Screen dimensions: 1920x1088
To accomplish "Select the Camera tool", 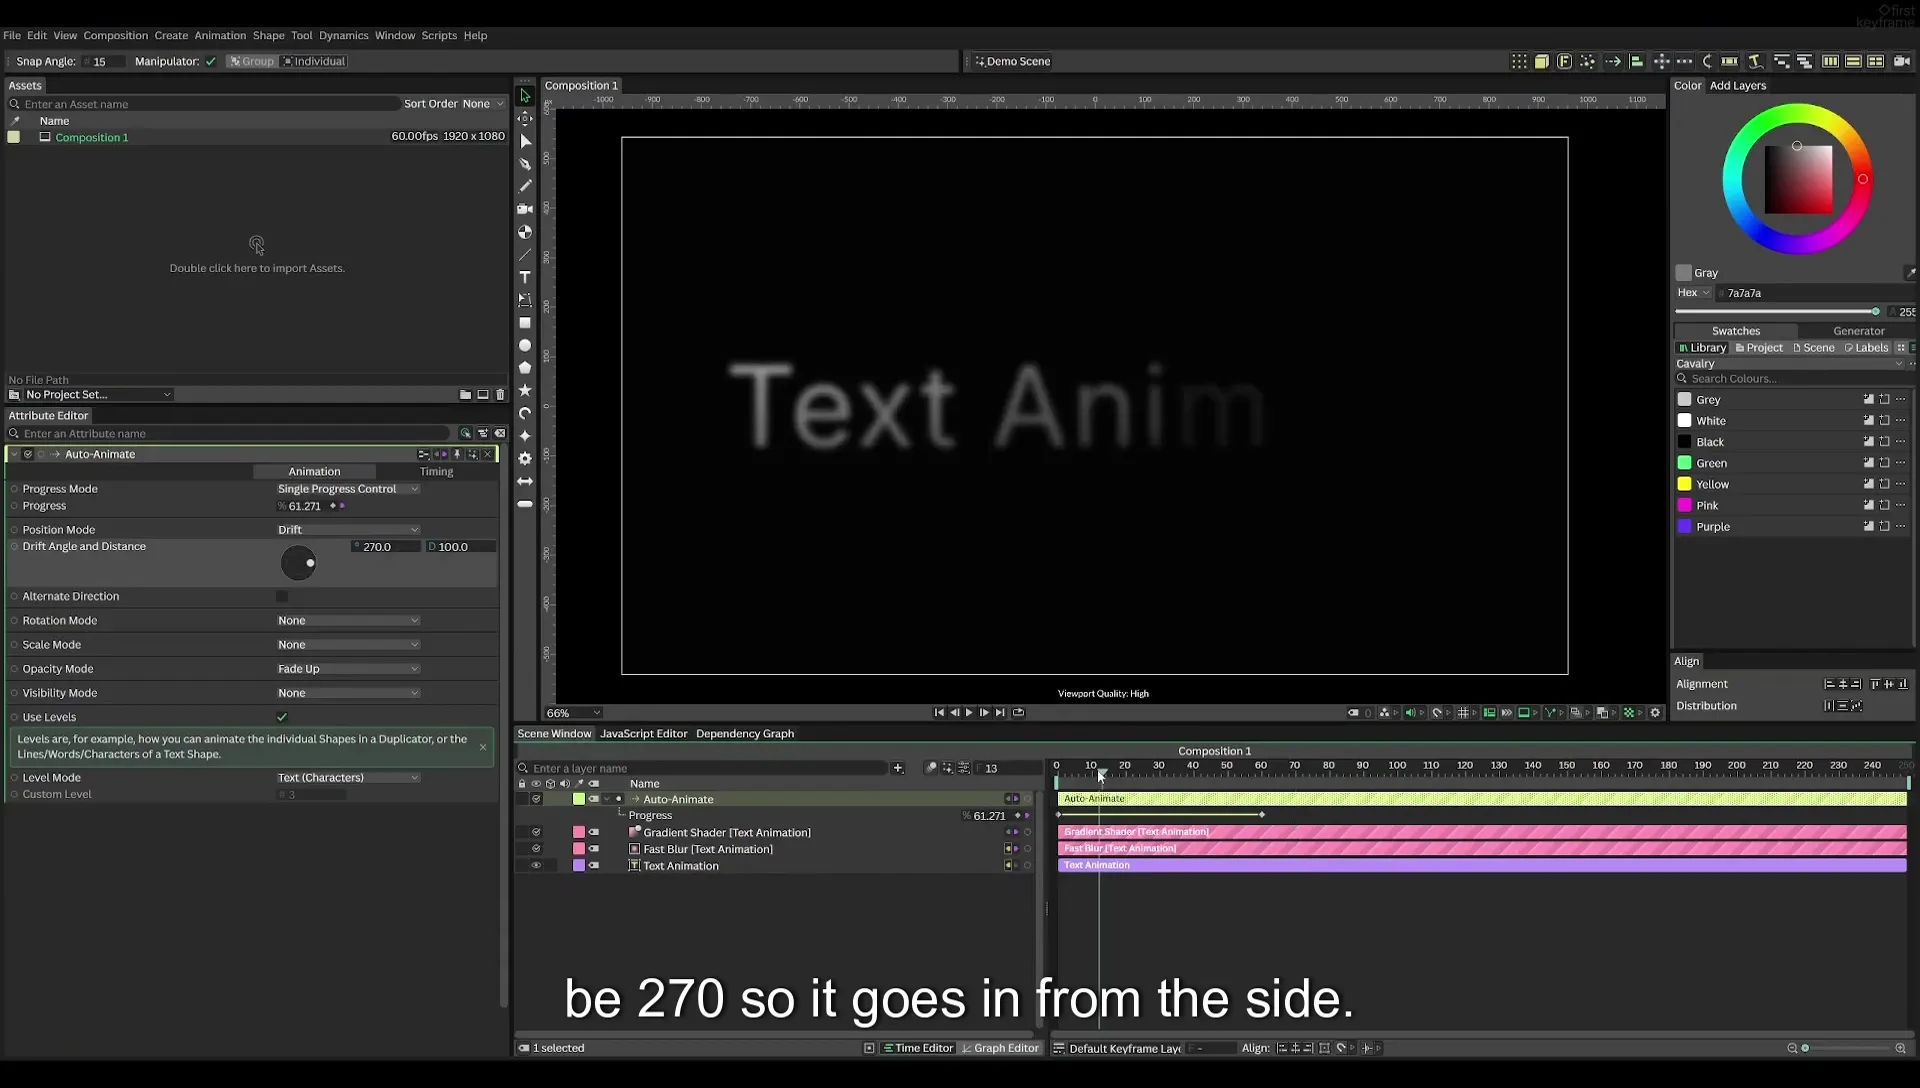I will [x=525, y=209].
